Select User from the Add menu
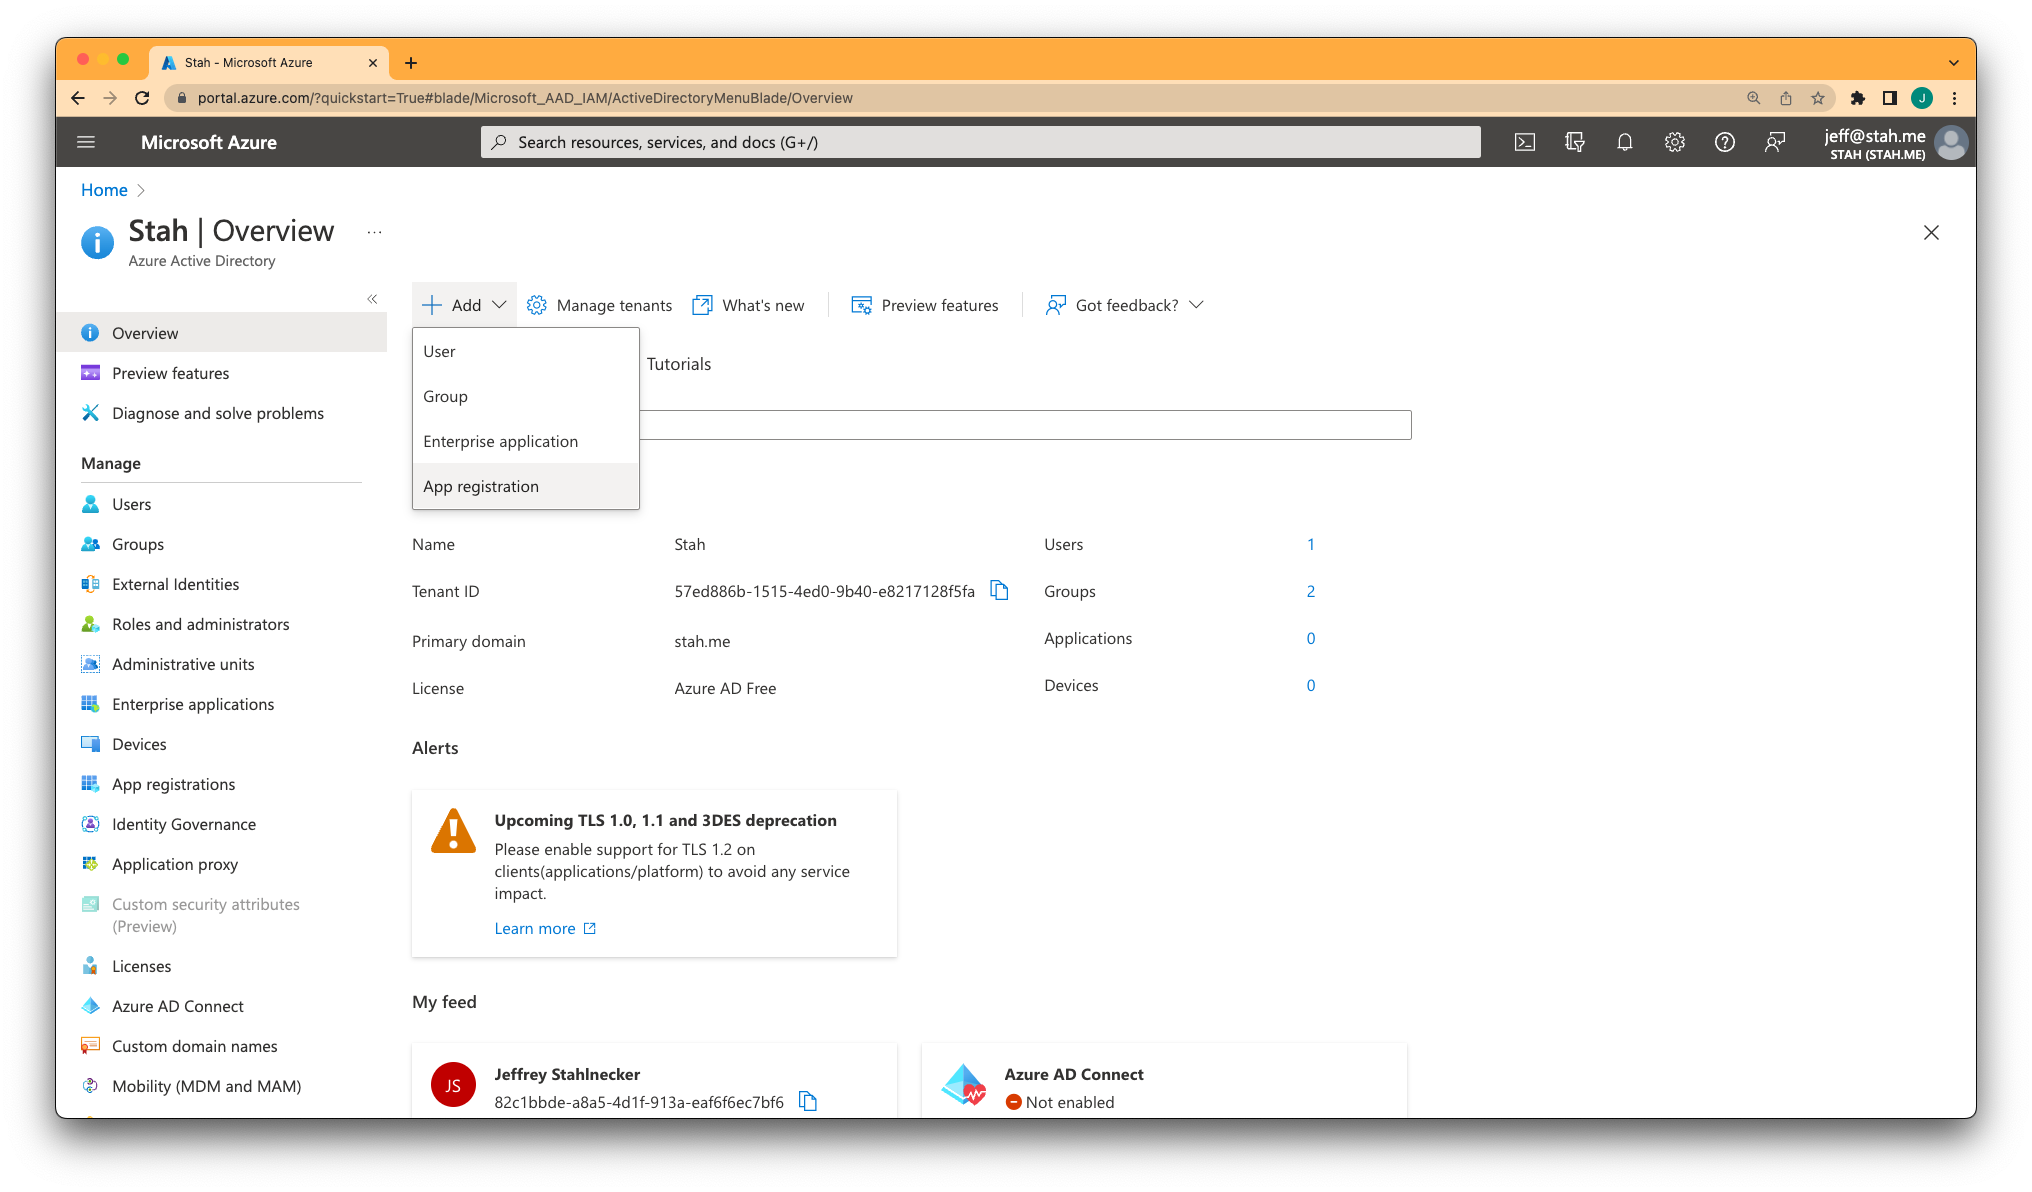This screenshot has height=1192, width=2032. point(440,349)
